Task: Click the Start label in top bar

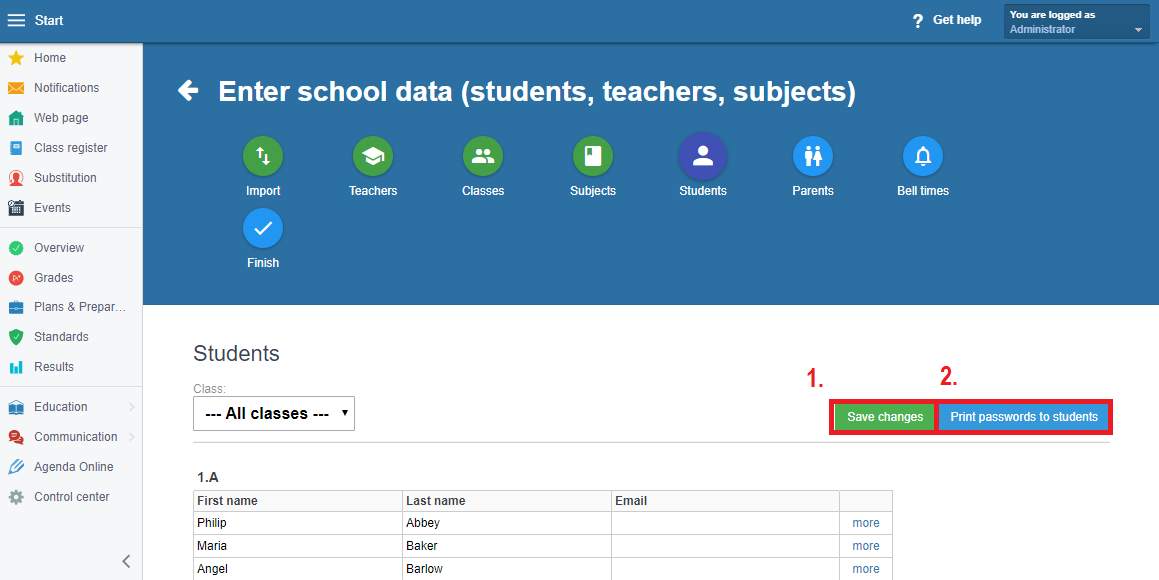Action: pyautogui.click(x=49, y=21)
